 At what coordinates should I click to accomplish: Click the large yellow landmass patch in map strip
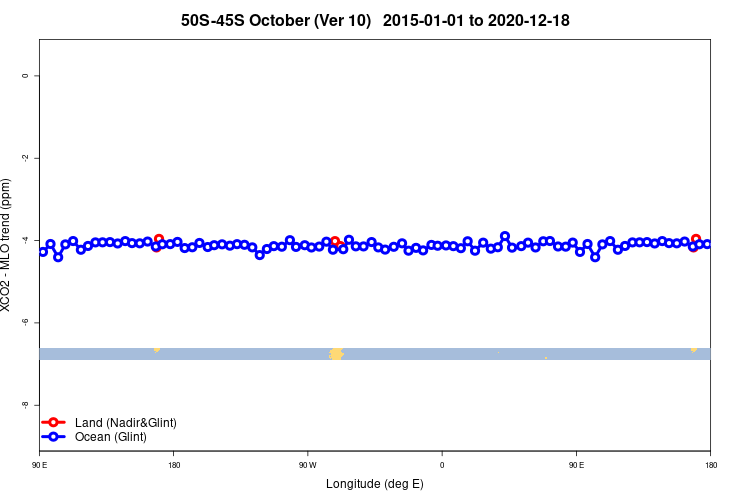(336, 354)
